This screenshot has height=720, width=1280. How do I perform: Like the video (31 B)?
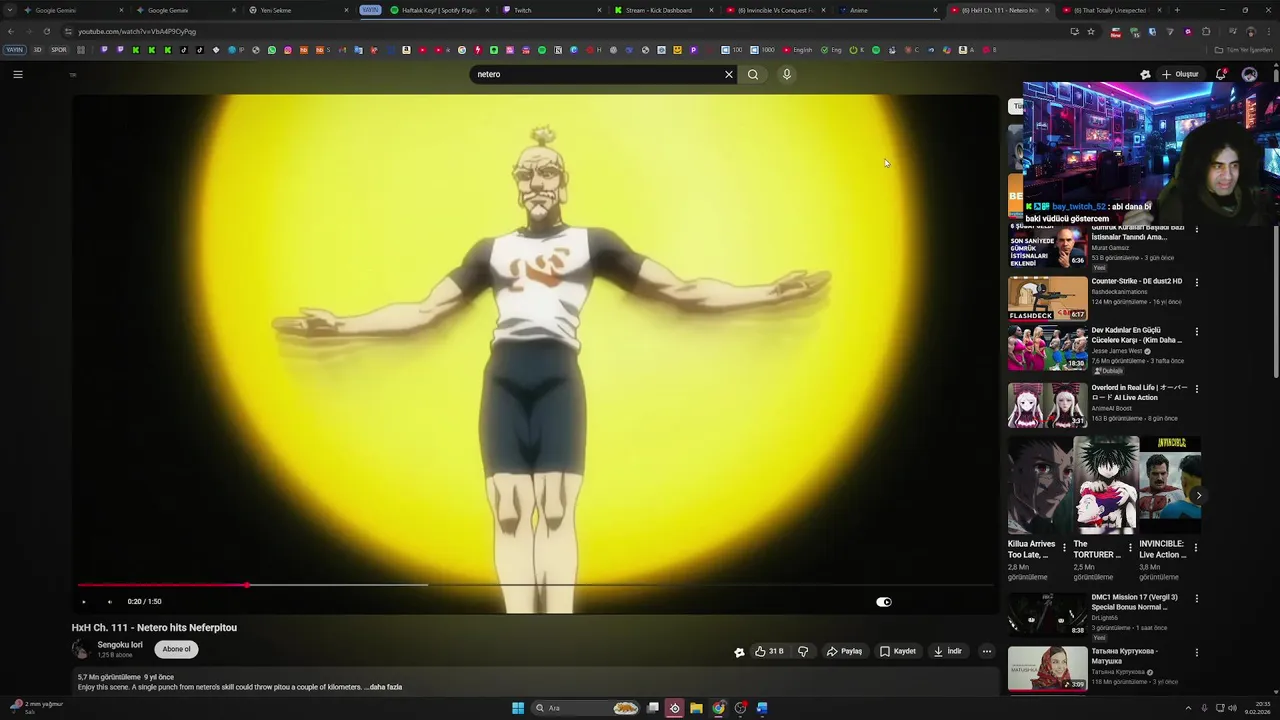769,651
